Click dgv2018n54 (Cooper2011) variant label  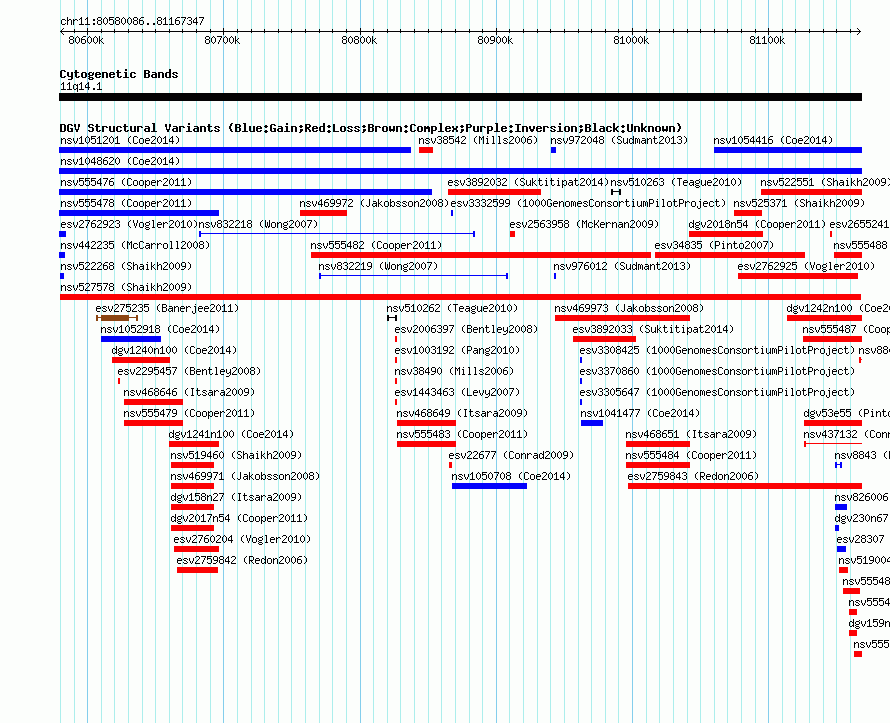click(x=757, y=224)
